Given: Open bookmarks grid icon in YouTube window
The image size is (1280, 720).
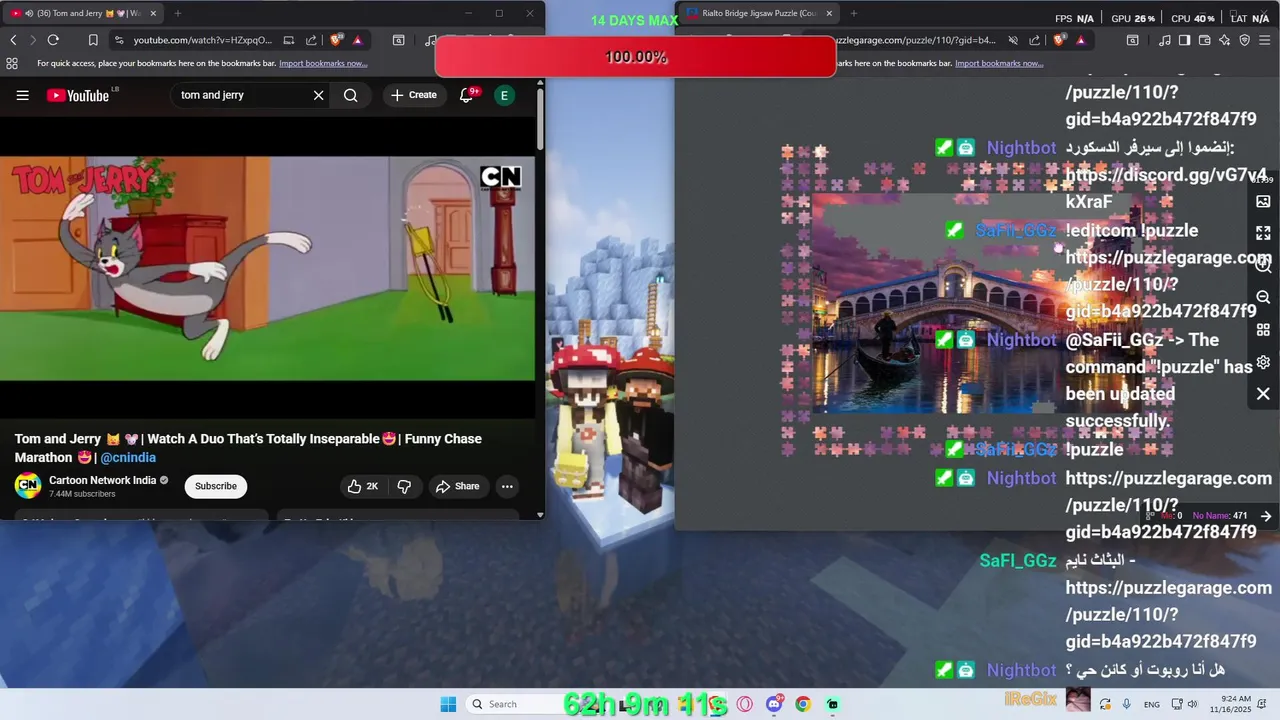Looking at the screenshot, I should coord(12,63).
